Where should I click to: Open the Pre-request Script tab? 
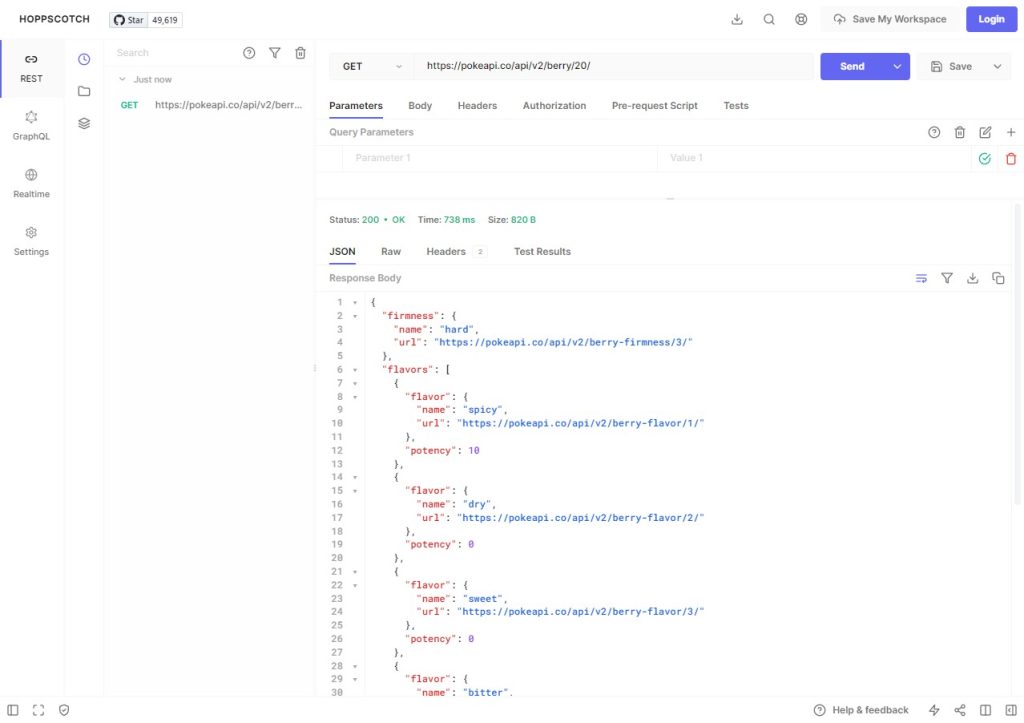point(654,106)
